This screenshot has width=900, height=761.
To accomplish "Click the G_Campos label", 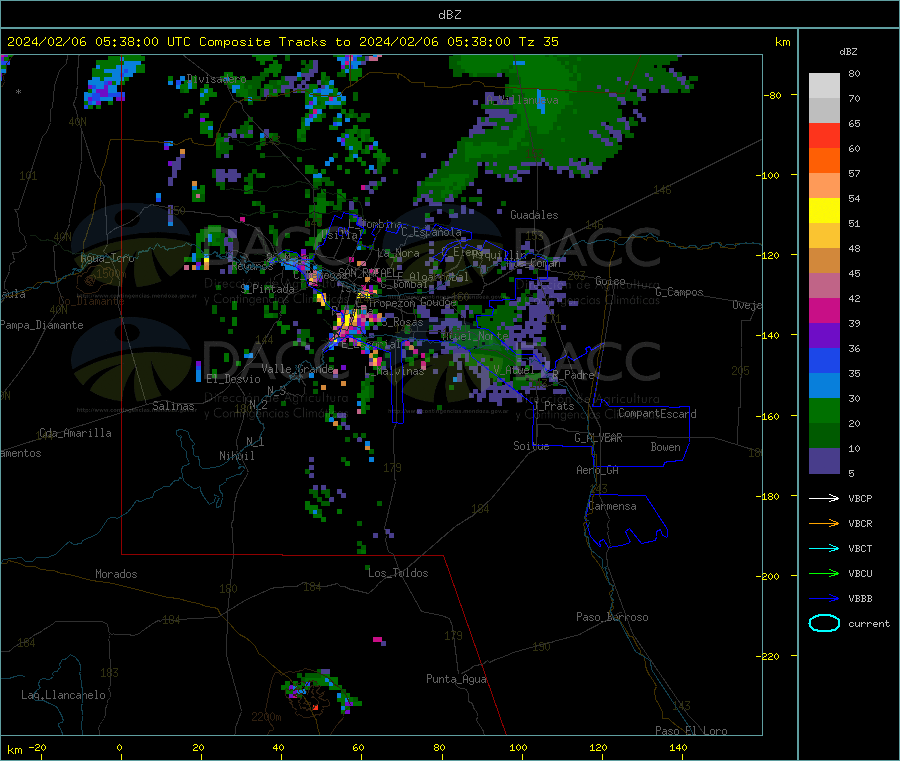I will (x=679, y=292).
